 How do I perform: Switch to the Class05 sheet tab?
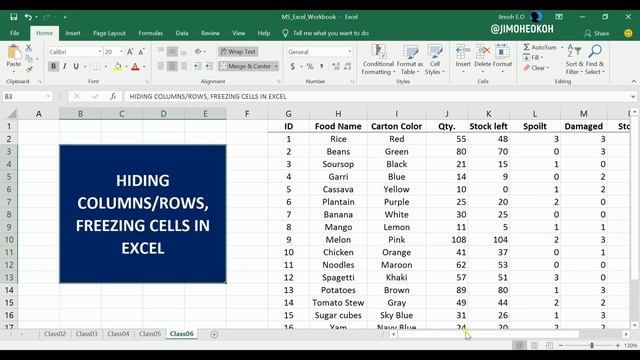[150, 334]
